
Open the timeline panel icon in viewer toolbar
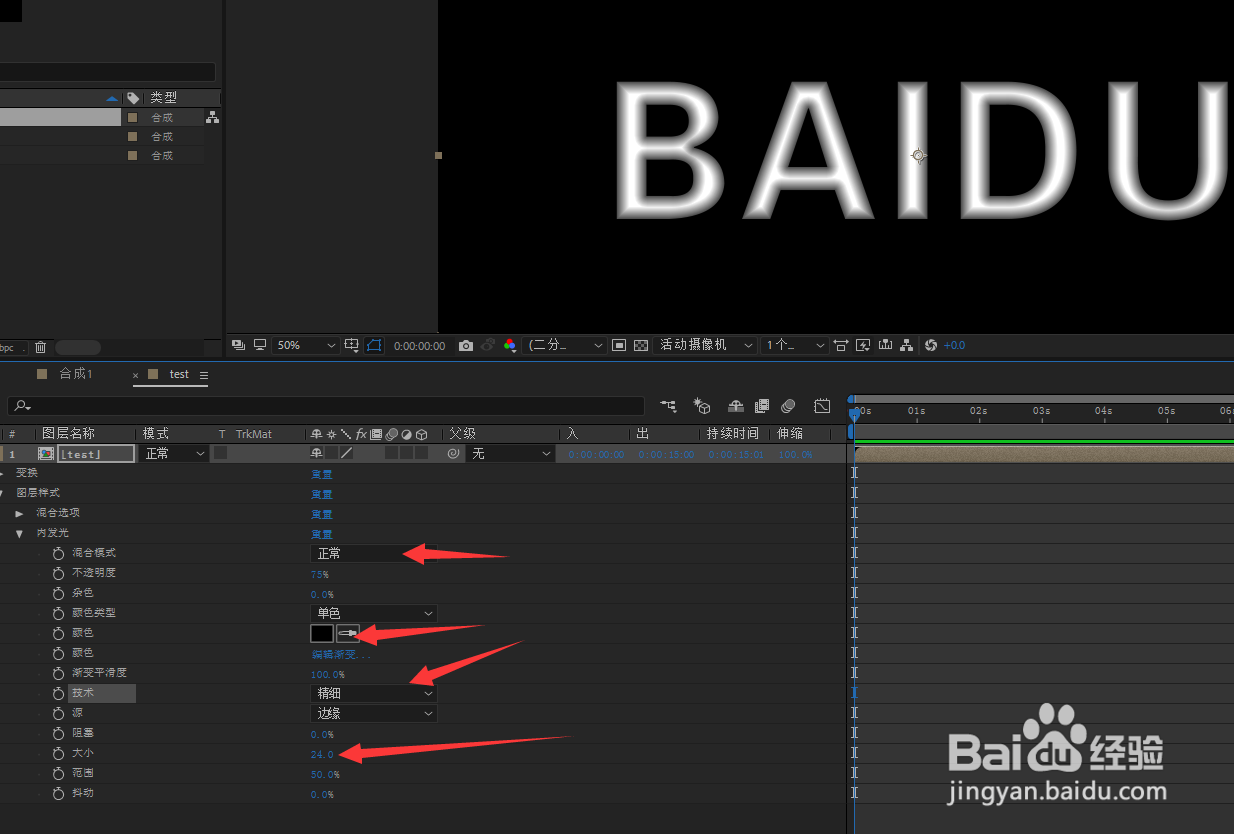click(x=885, y=345)
